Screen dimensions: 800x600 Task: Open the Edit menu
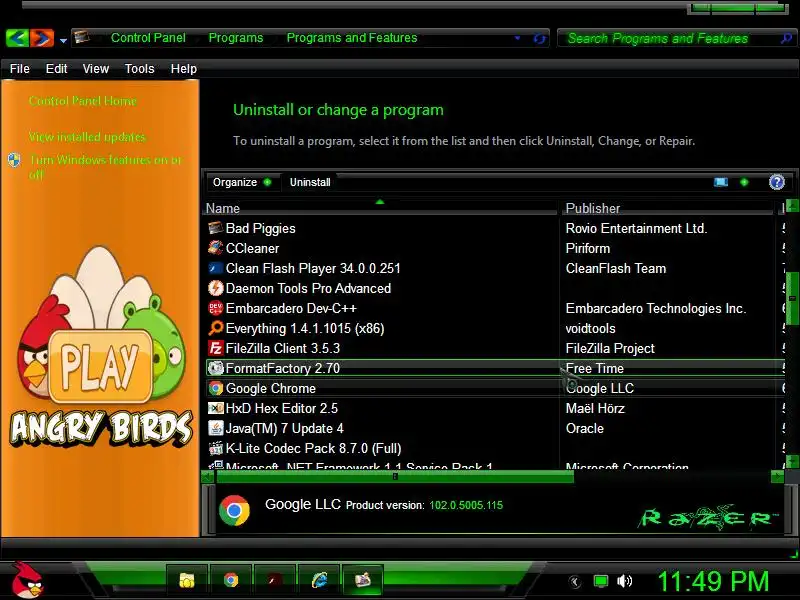click(56, 68)
